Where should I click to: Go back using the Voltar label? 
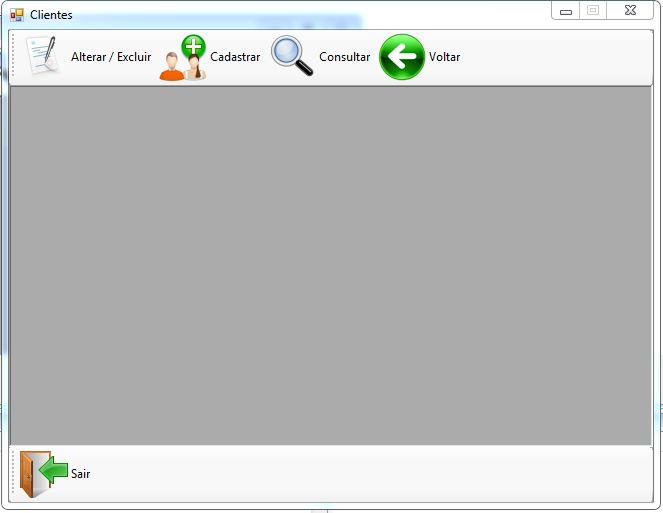click(445, 57)
